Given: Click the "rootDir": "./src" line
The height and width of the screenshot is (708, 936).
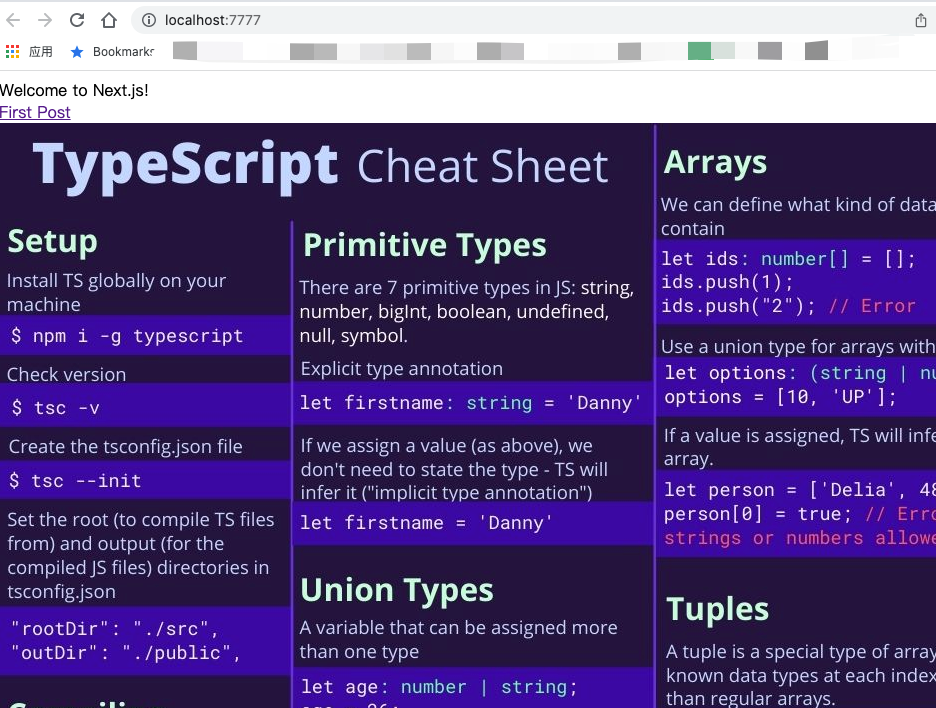Looking at the screenshot, I should coord(115,629).
